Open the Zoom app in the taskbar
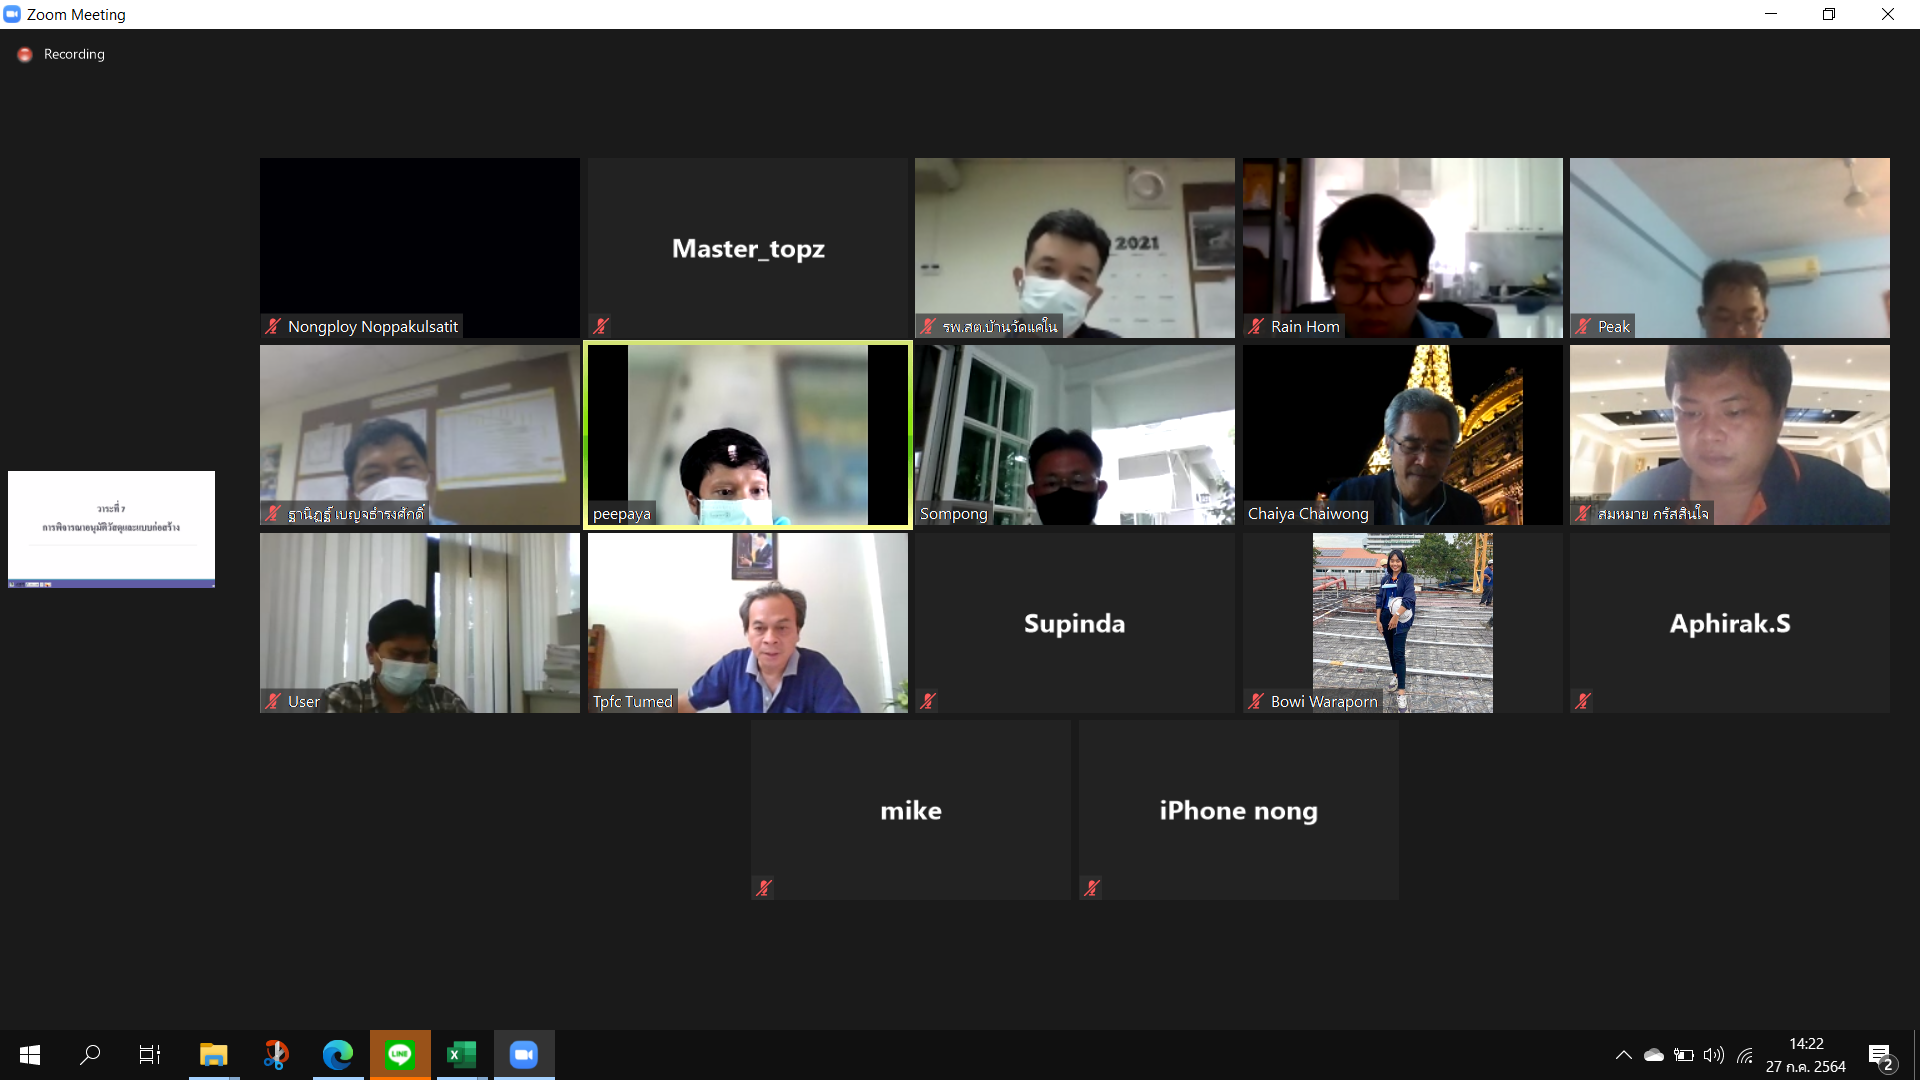The height and width of the screenshot is (1080, 1920). pyautogui.click(x=524, y=1054)
